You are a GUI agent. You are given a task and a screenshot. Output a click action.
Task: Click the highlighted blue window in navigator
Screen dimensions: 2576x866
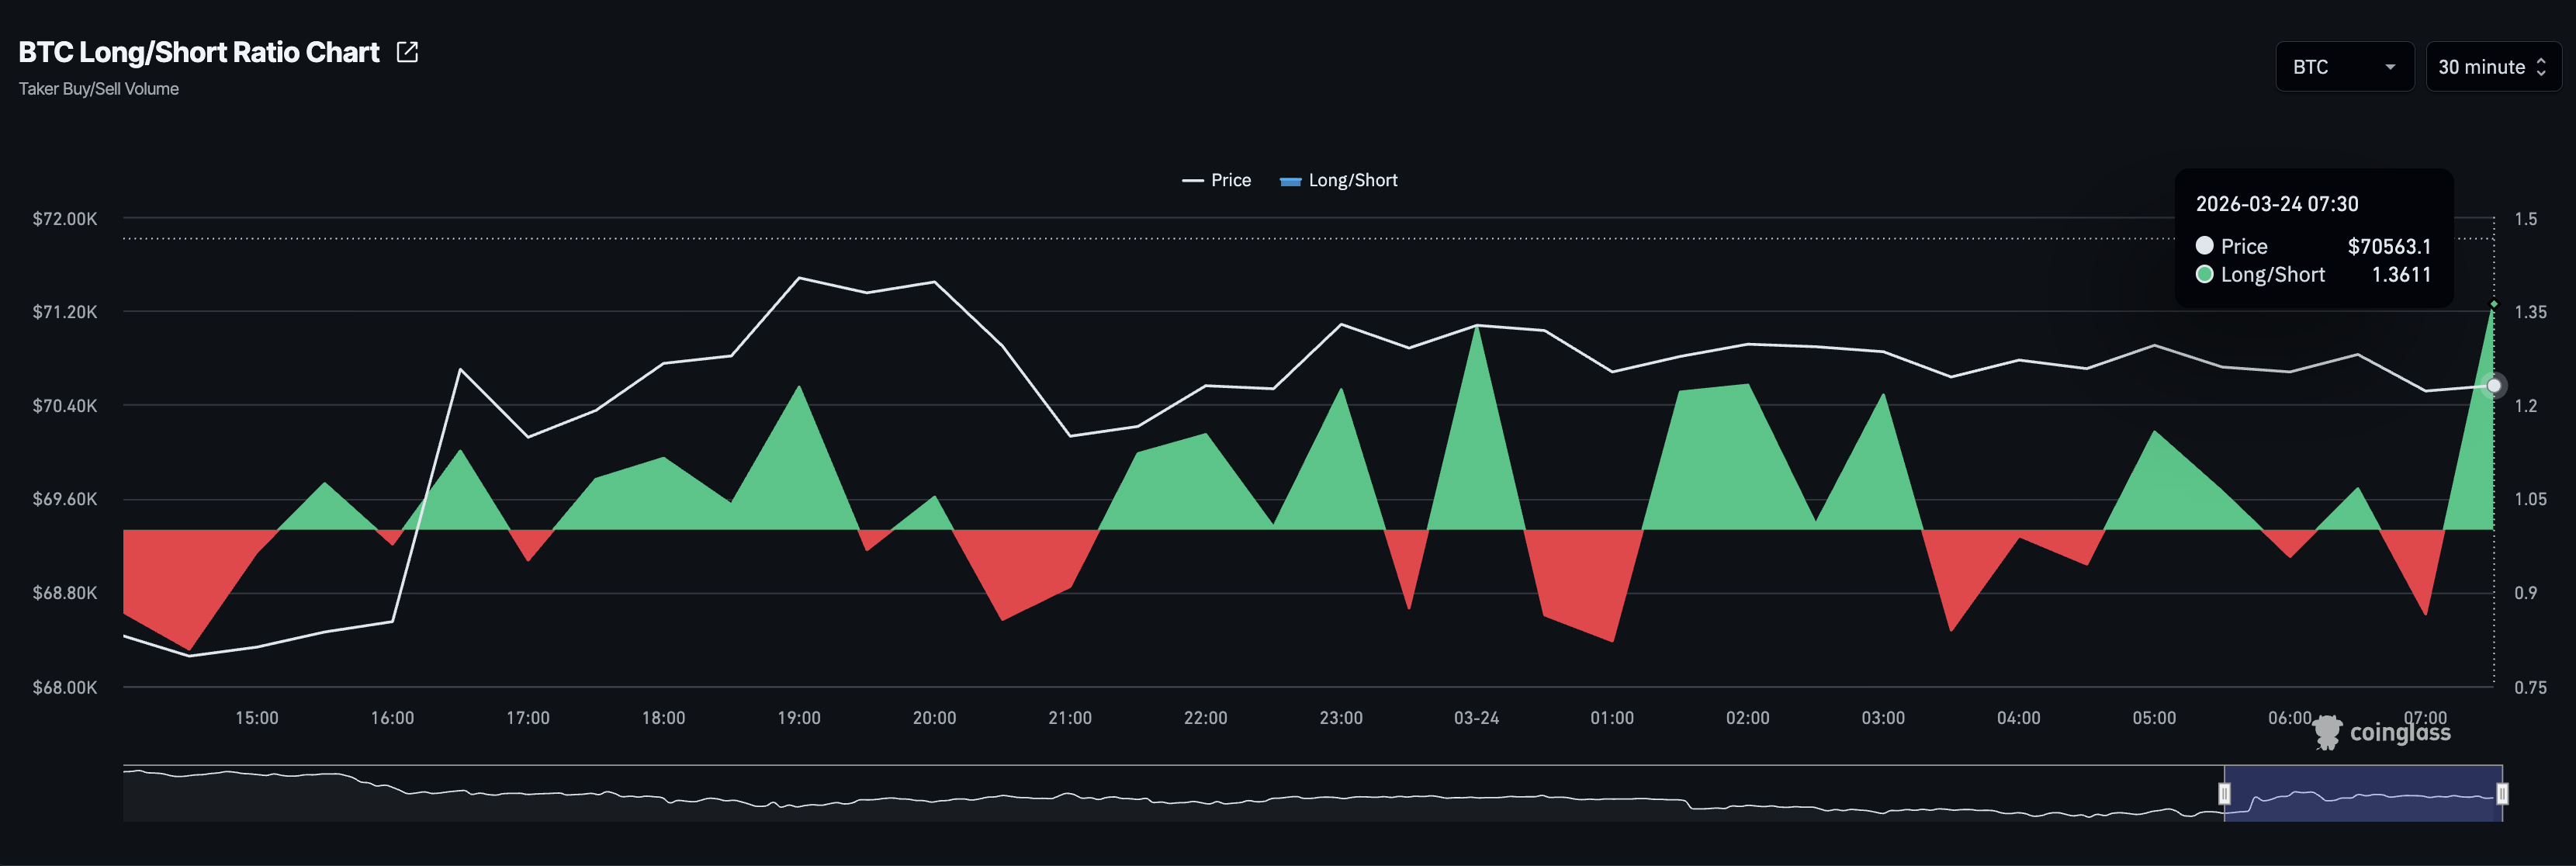2363,793
